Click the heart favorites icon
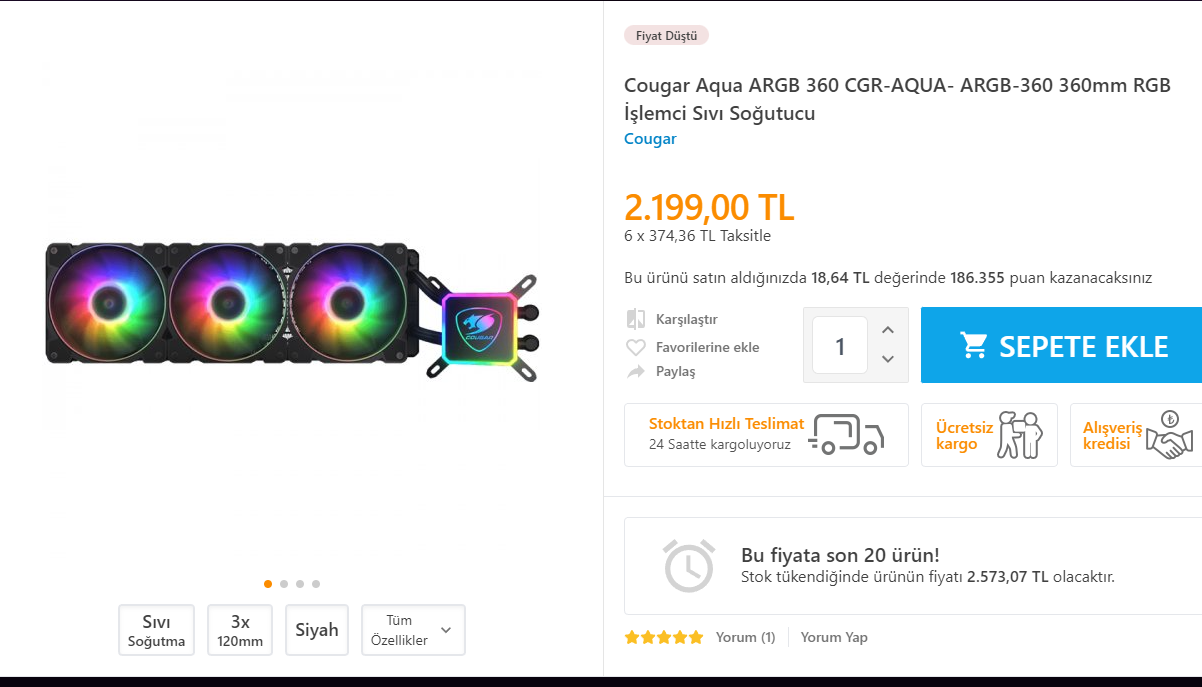 [x=636, y=347]
